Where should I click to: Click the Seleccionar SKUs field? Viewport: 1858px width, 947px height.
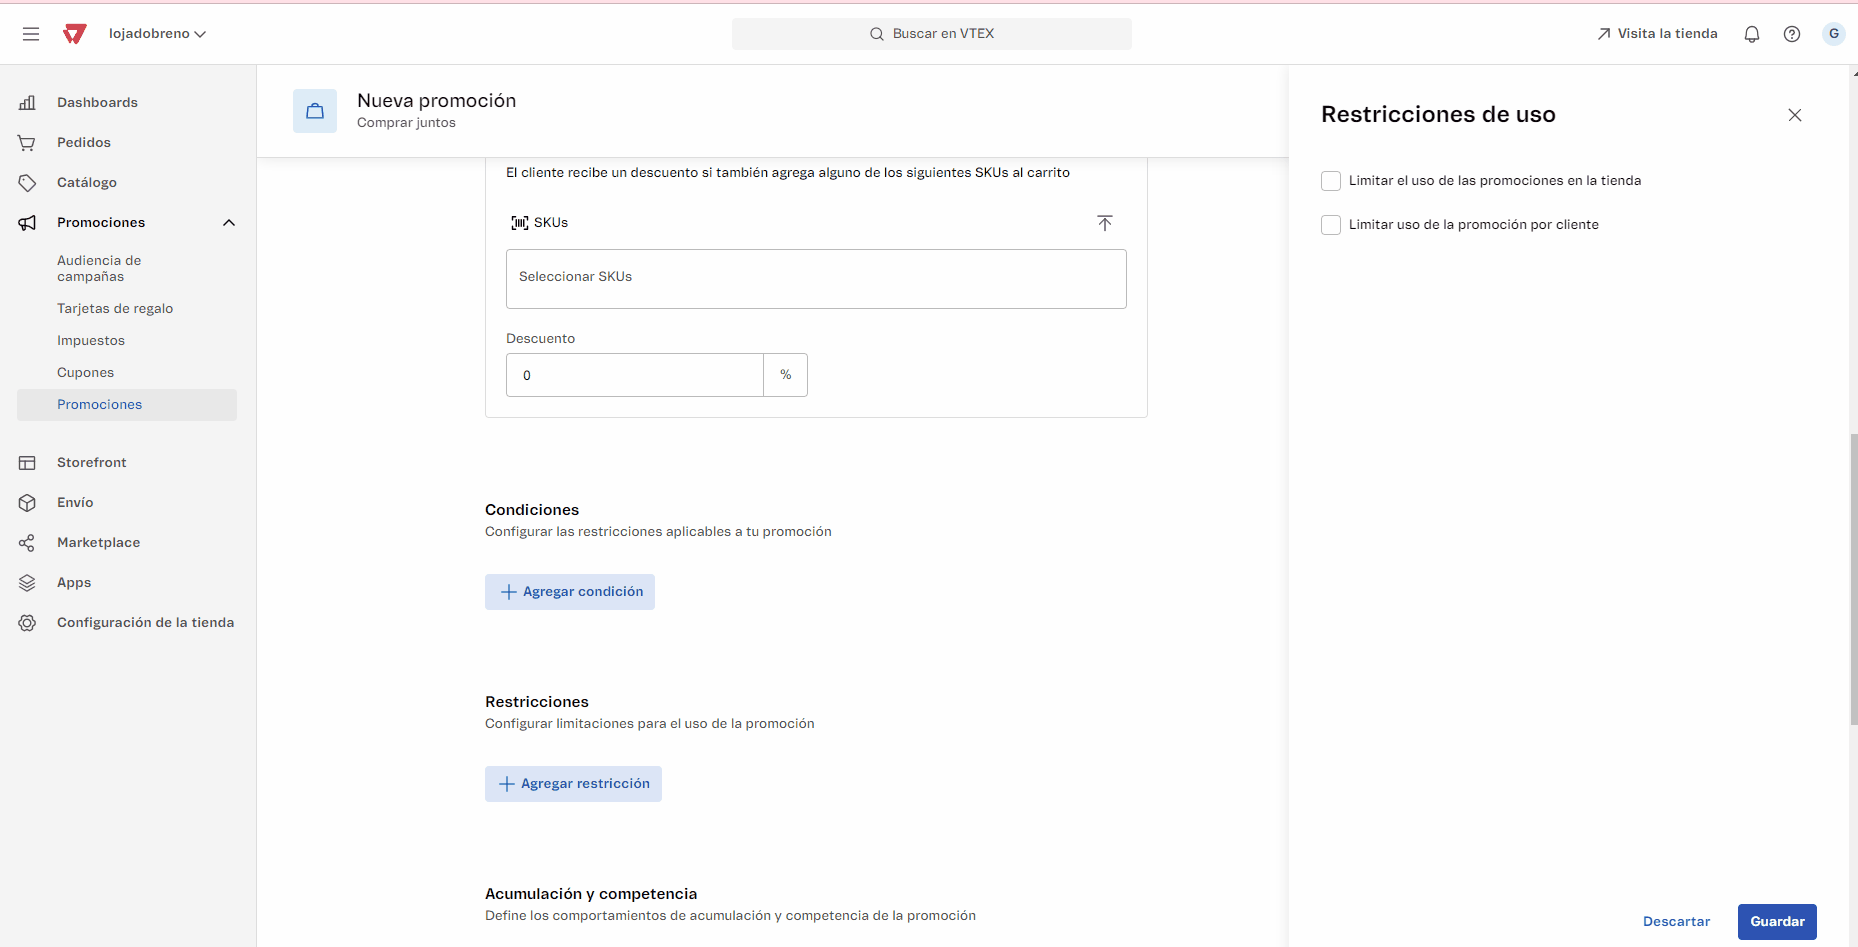pos(816,278)
